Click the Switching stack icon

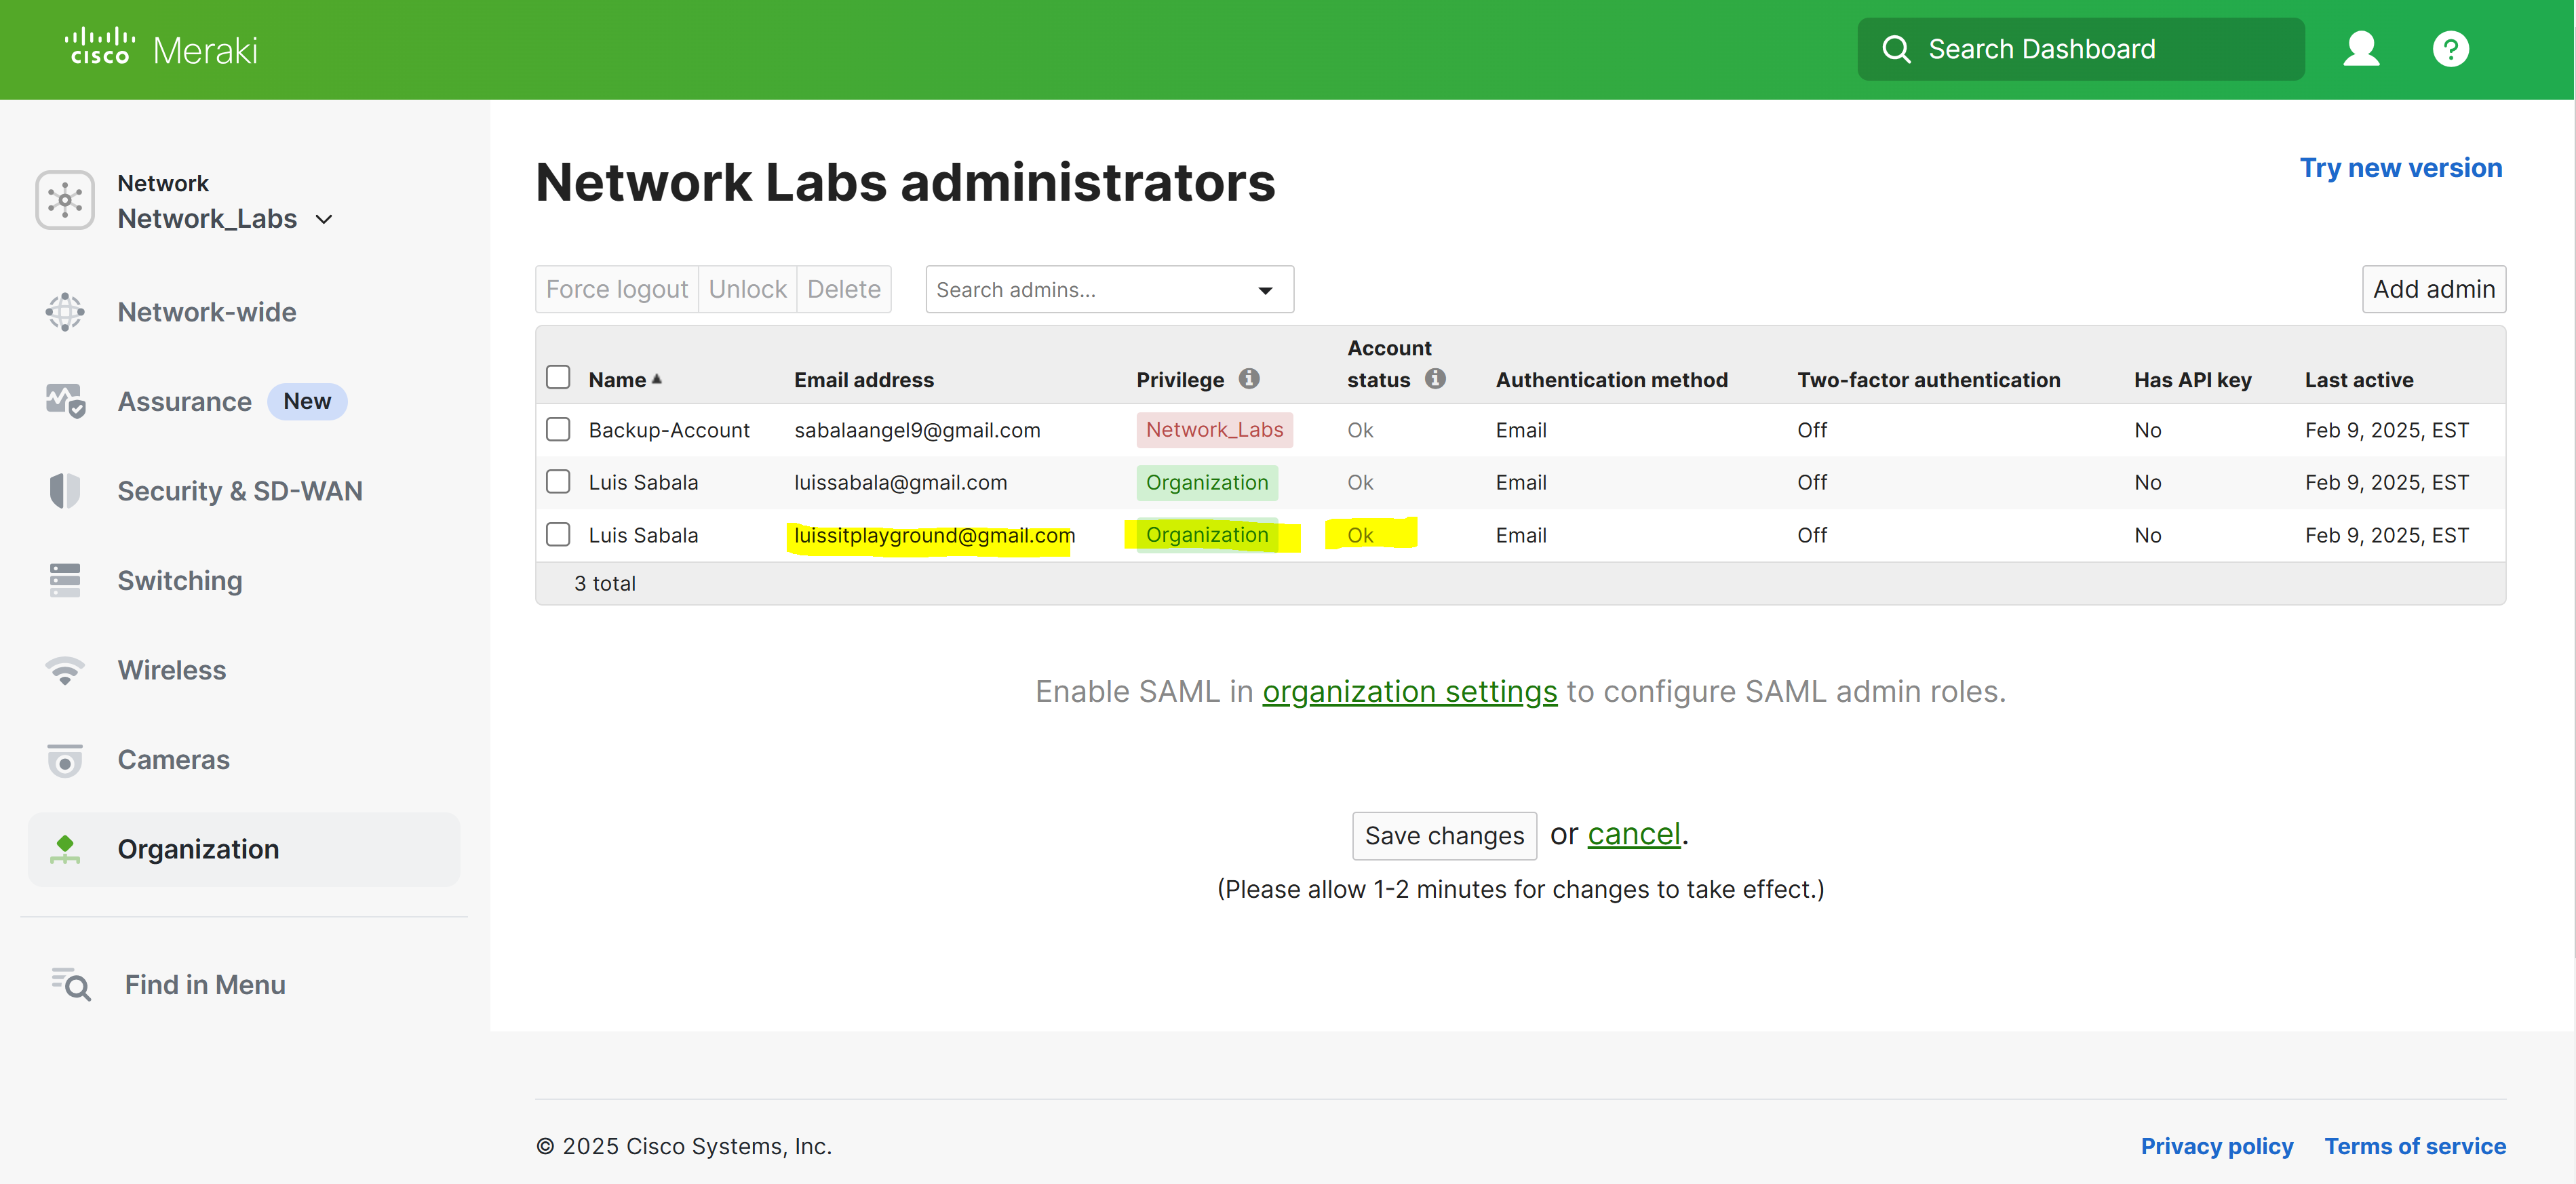[x=65, y=580]
